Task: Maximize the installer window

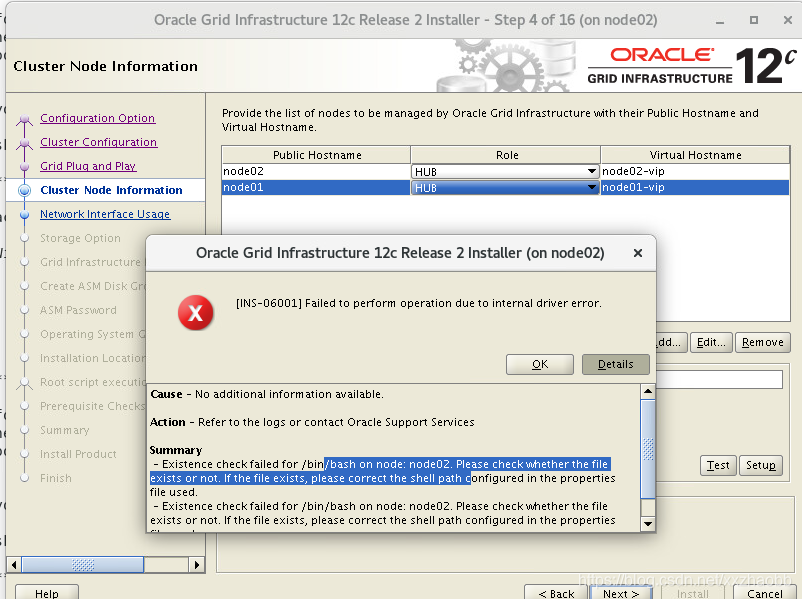Action: (x=753, y=20)
